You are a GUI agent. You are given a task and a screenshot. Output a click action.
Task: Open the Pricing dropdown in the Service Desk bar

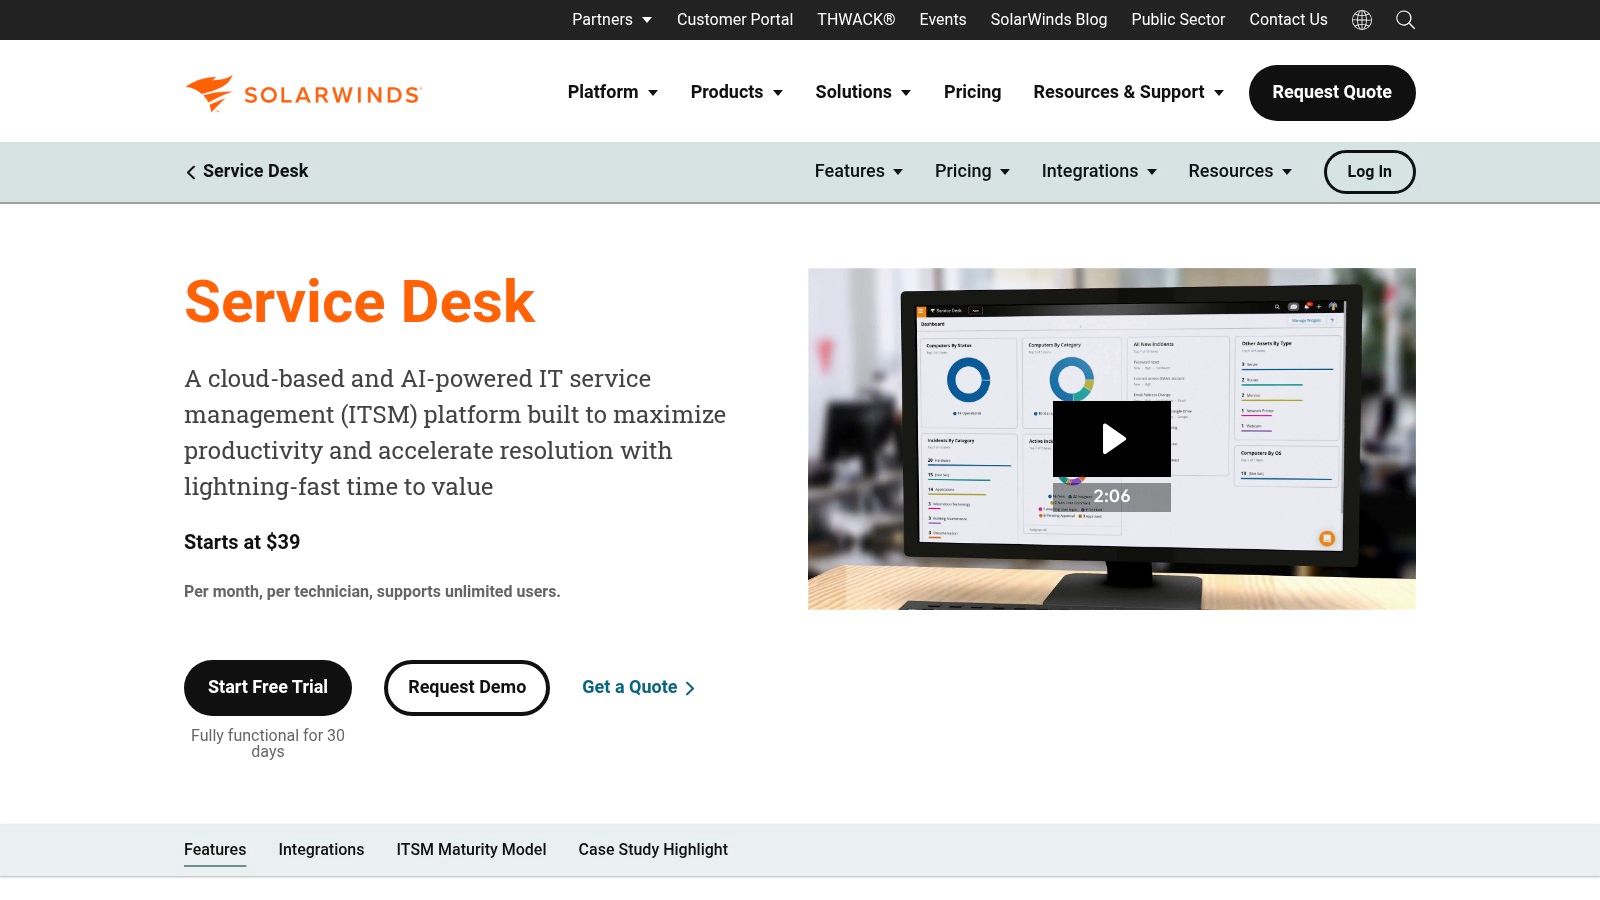click(x=972, y=171)
